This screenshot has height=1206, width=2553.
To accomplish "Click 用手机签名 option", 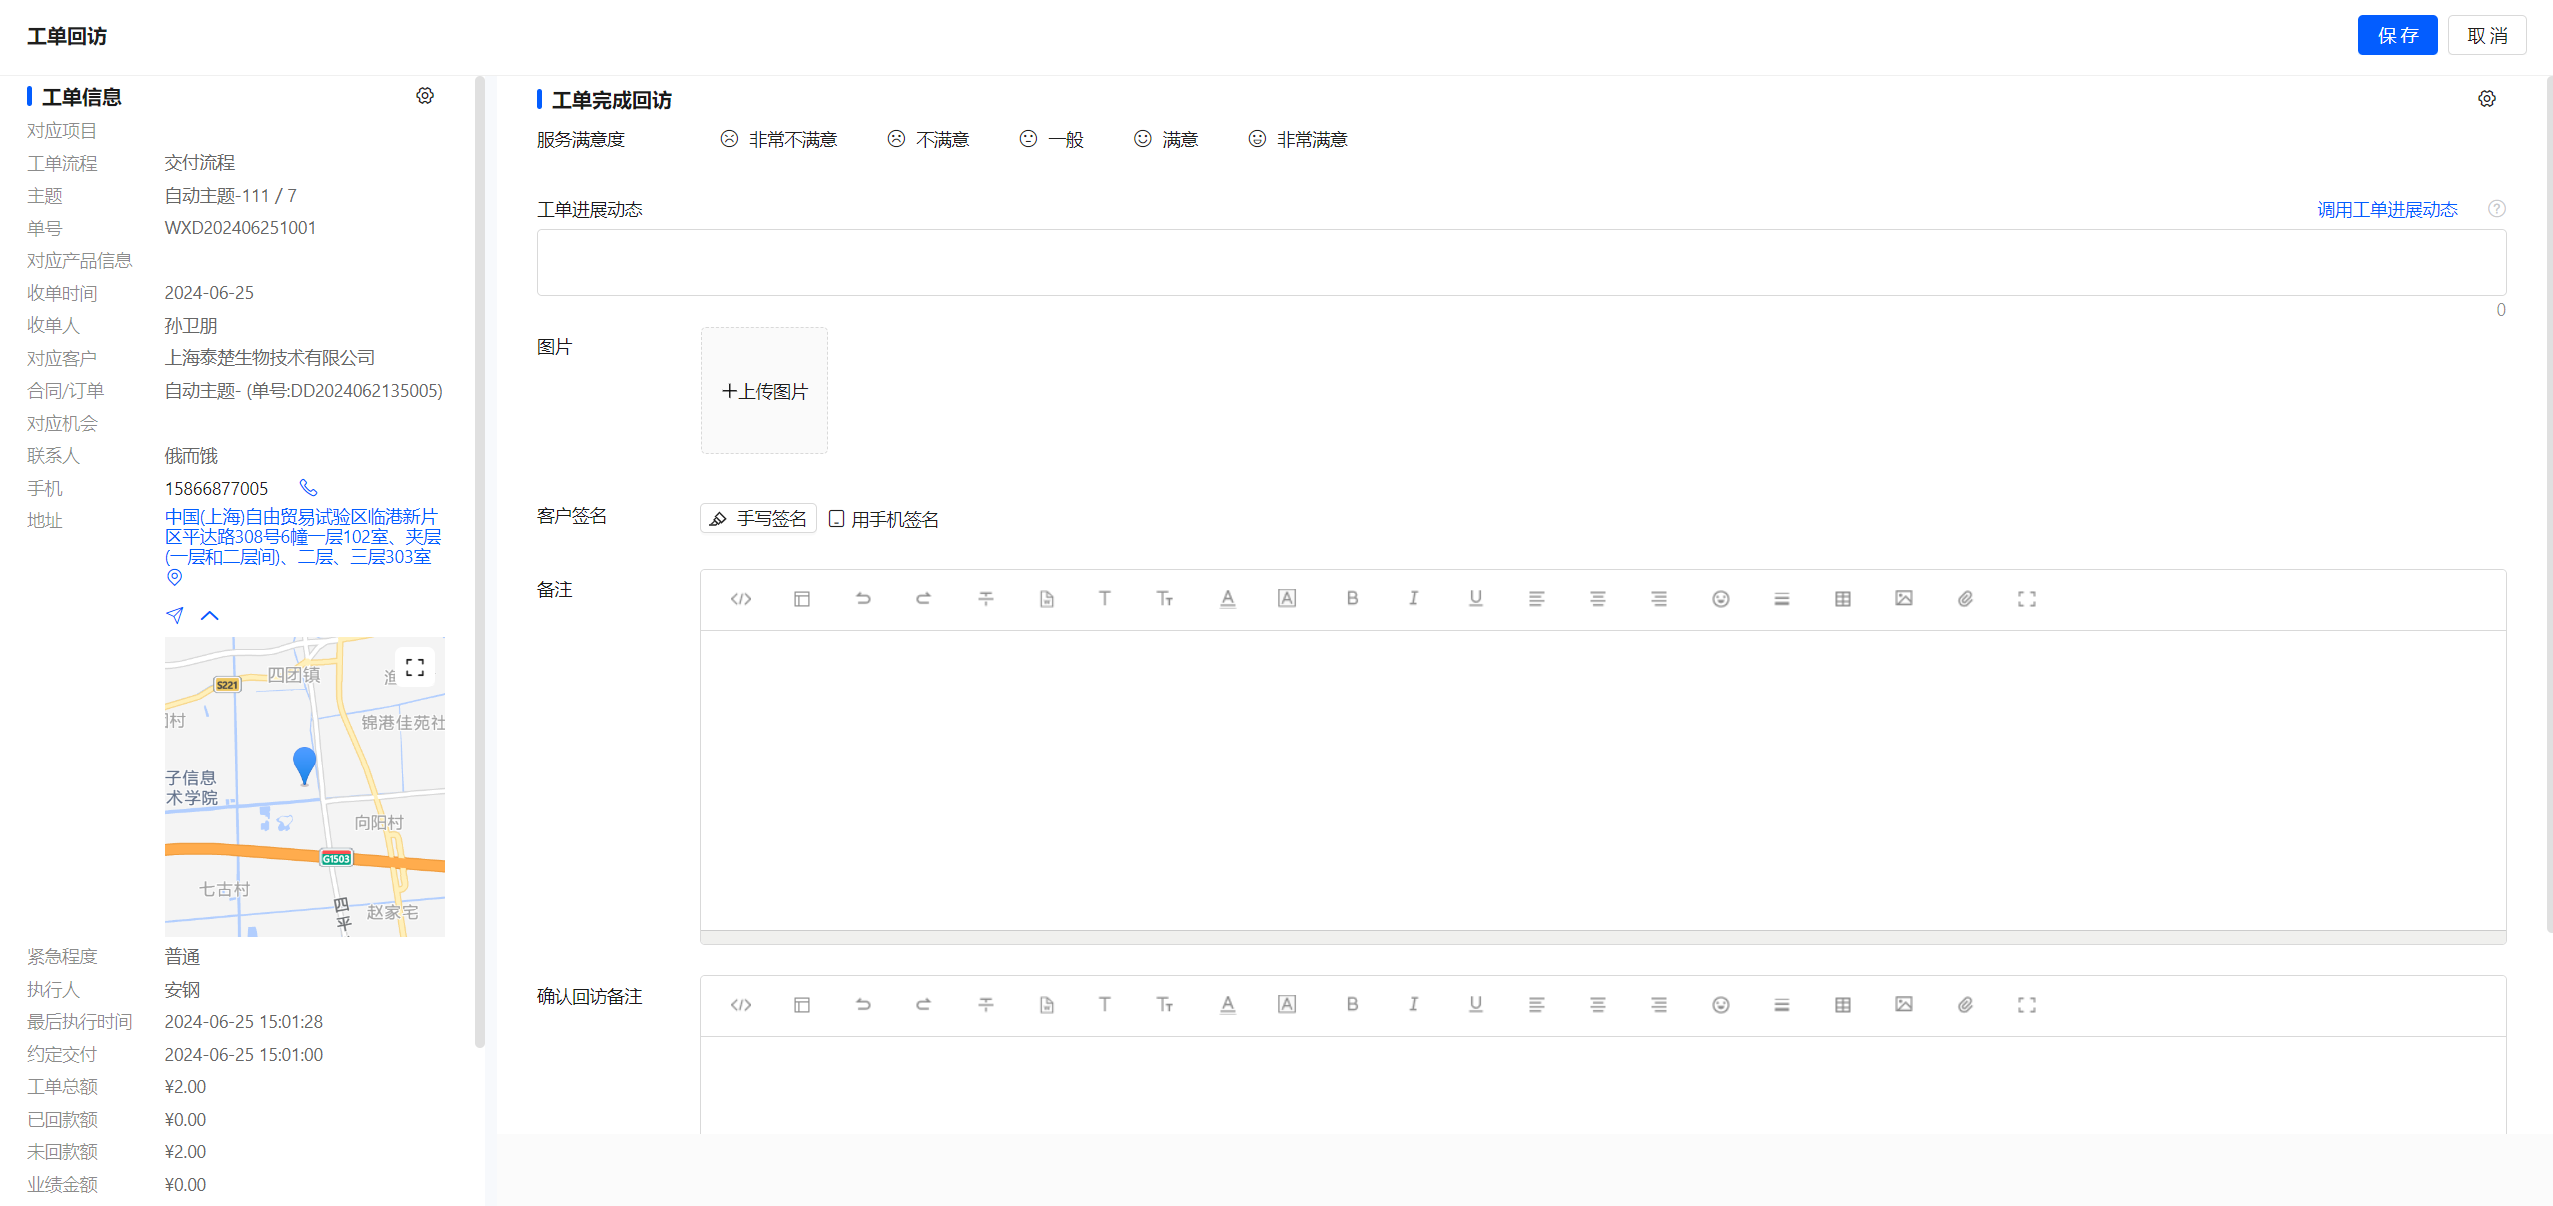I will coord(884,519).
